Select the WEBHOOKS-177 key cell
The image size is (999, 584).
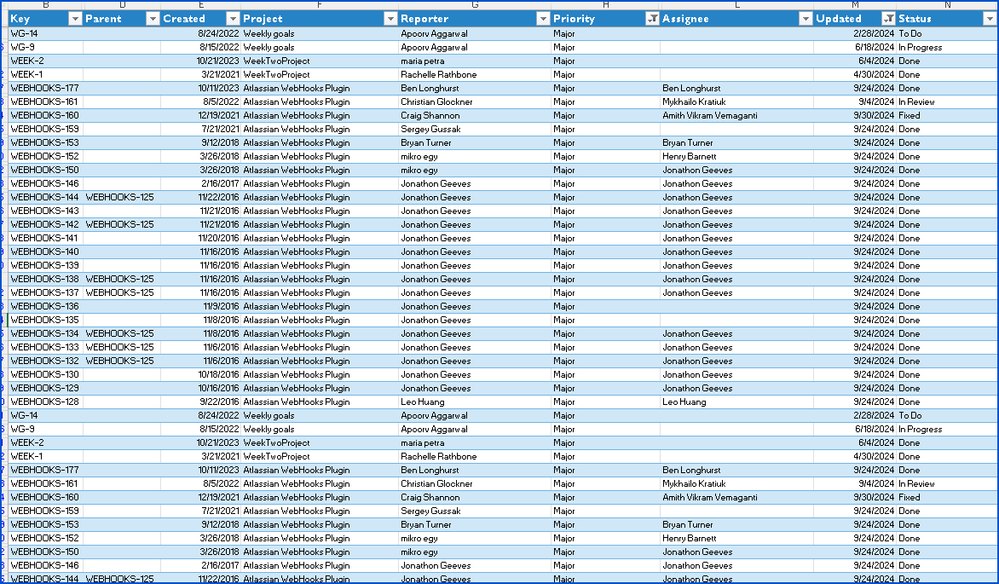(40, 88)
